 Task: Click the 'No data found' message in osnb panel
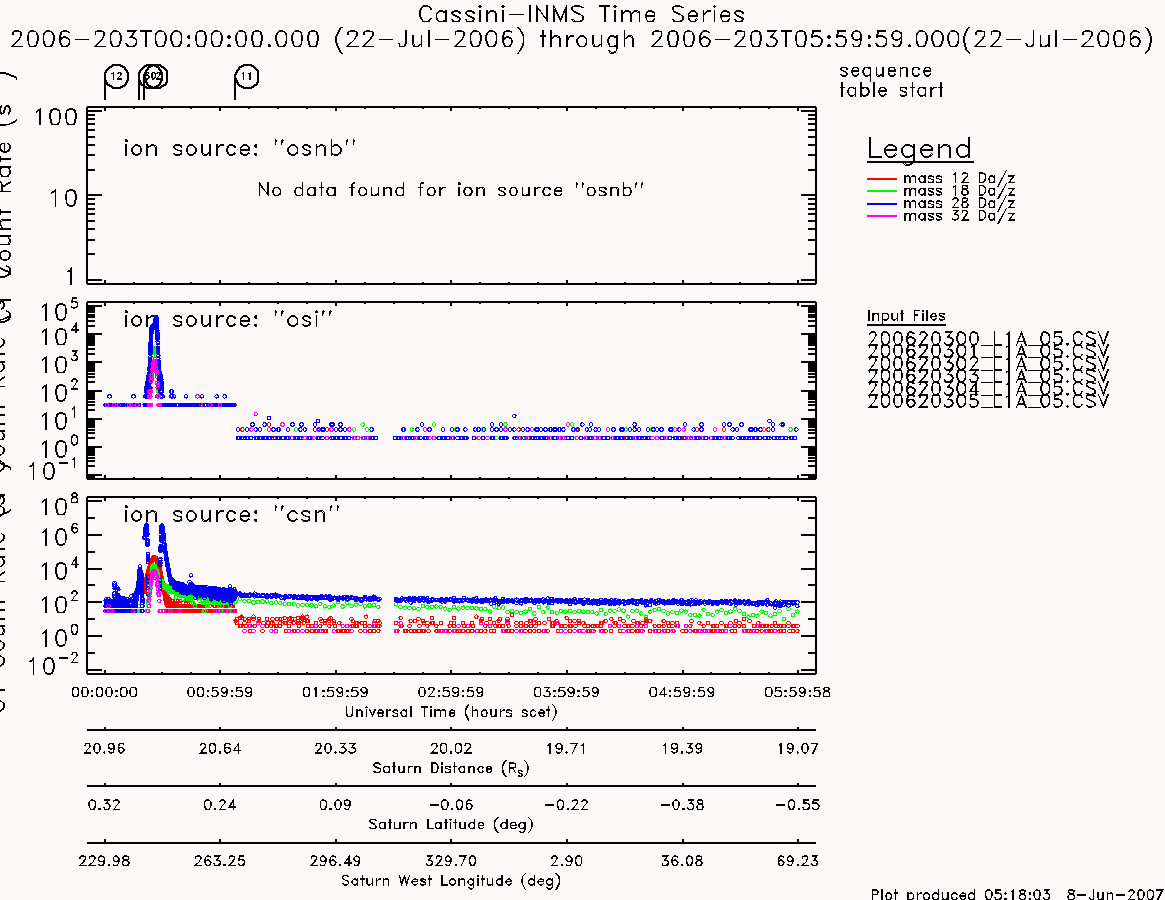pos(450,190)
